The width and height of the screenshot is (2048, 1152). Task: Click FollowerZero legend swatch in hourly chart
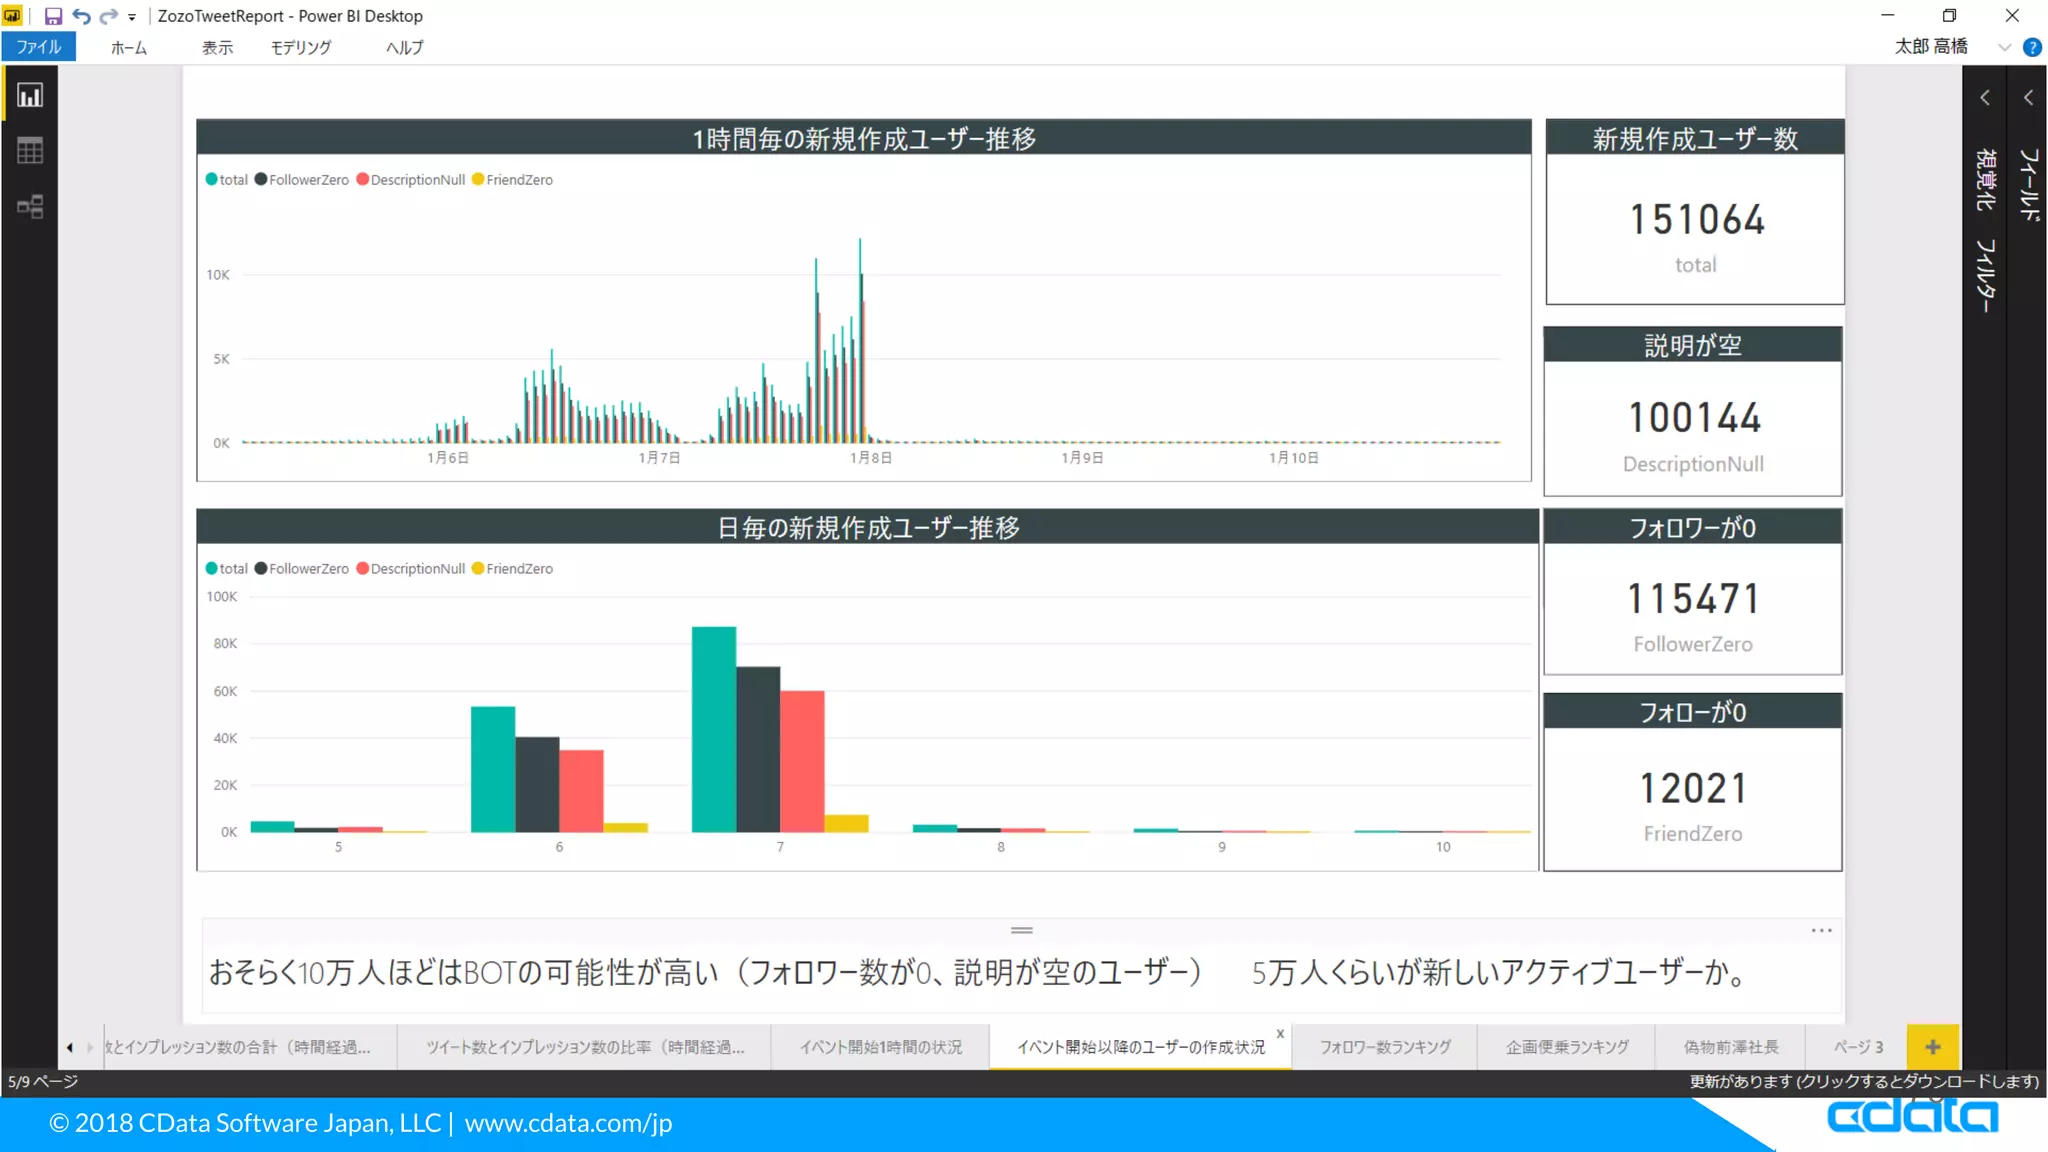pyautogui.click(x=261, y=180)
